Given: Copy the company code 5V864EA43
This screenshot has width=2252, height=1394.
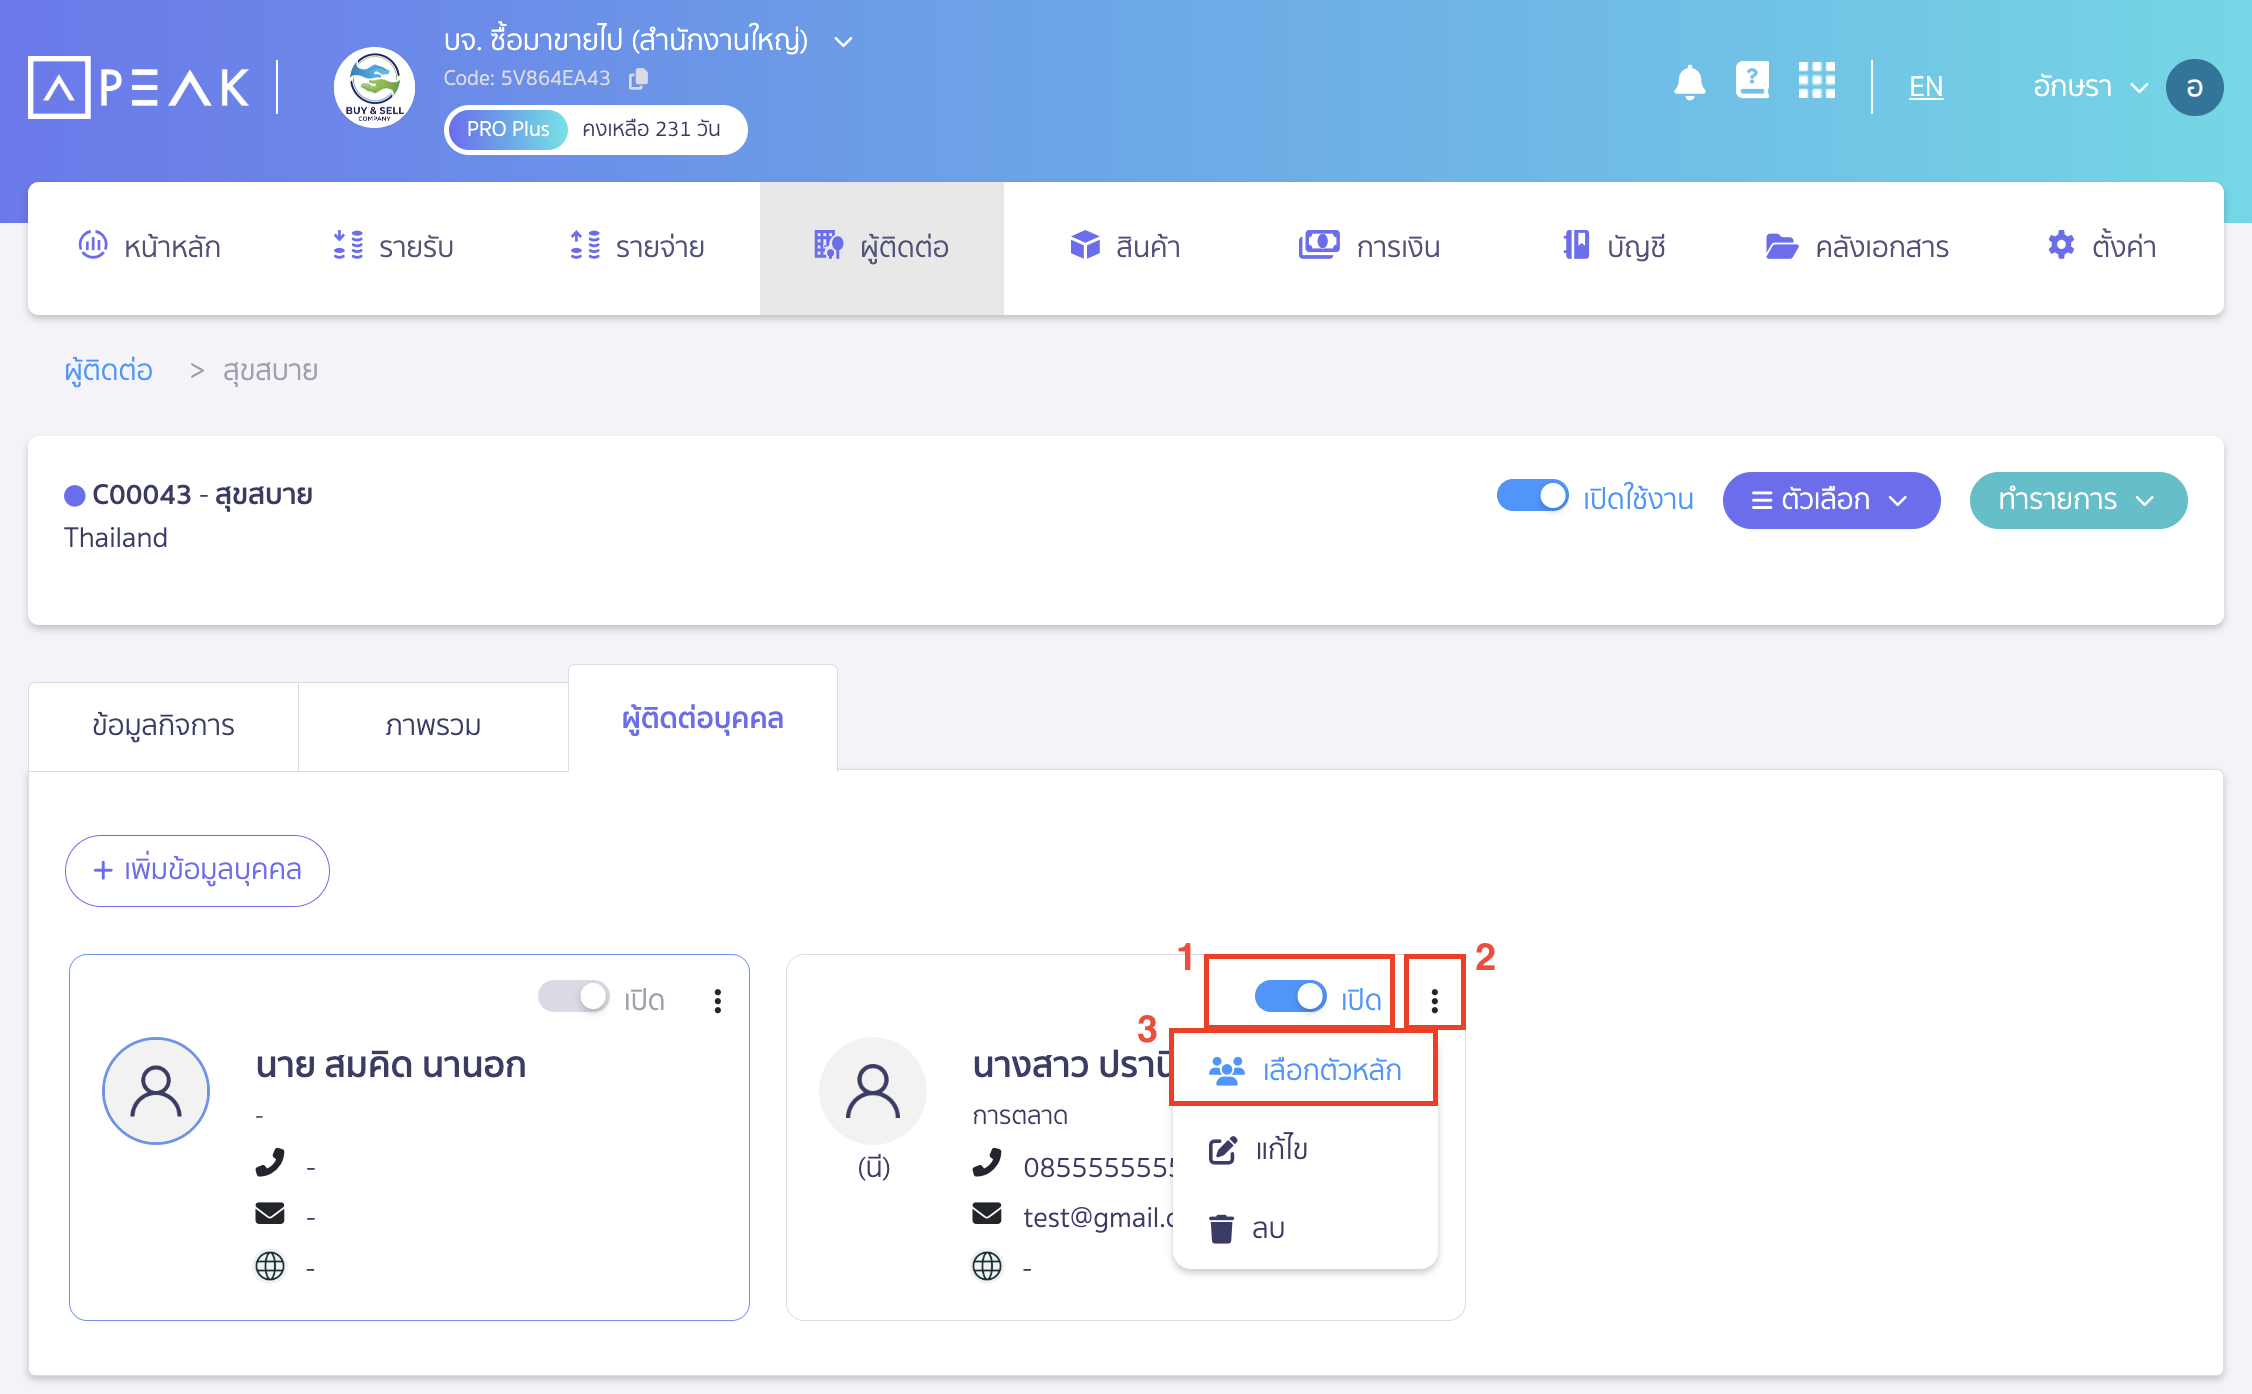Looking at the screenshot, I should tap(638, 78).
